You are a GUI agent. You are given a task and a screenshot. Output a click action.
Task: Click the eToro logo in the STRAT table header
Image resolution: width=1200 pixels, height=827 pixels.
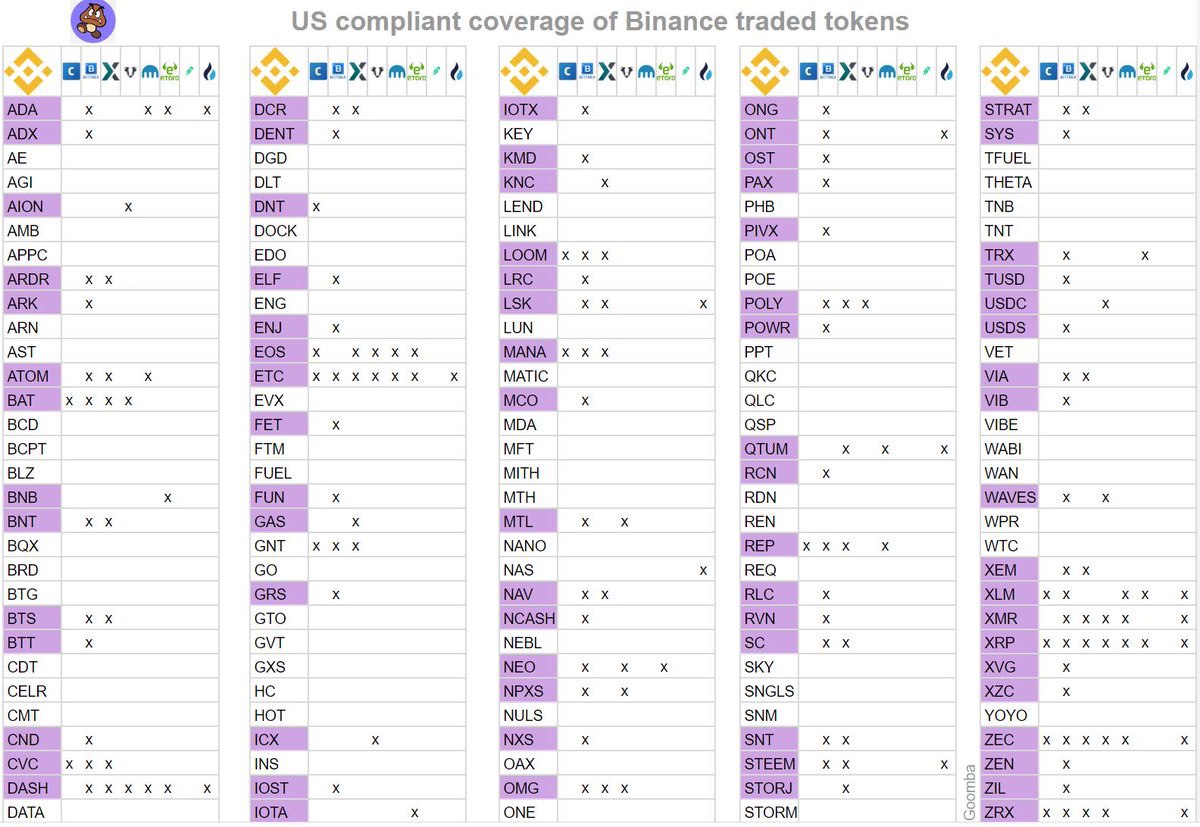coord(1146,72)
